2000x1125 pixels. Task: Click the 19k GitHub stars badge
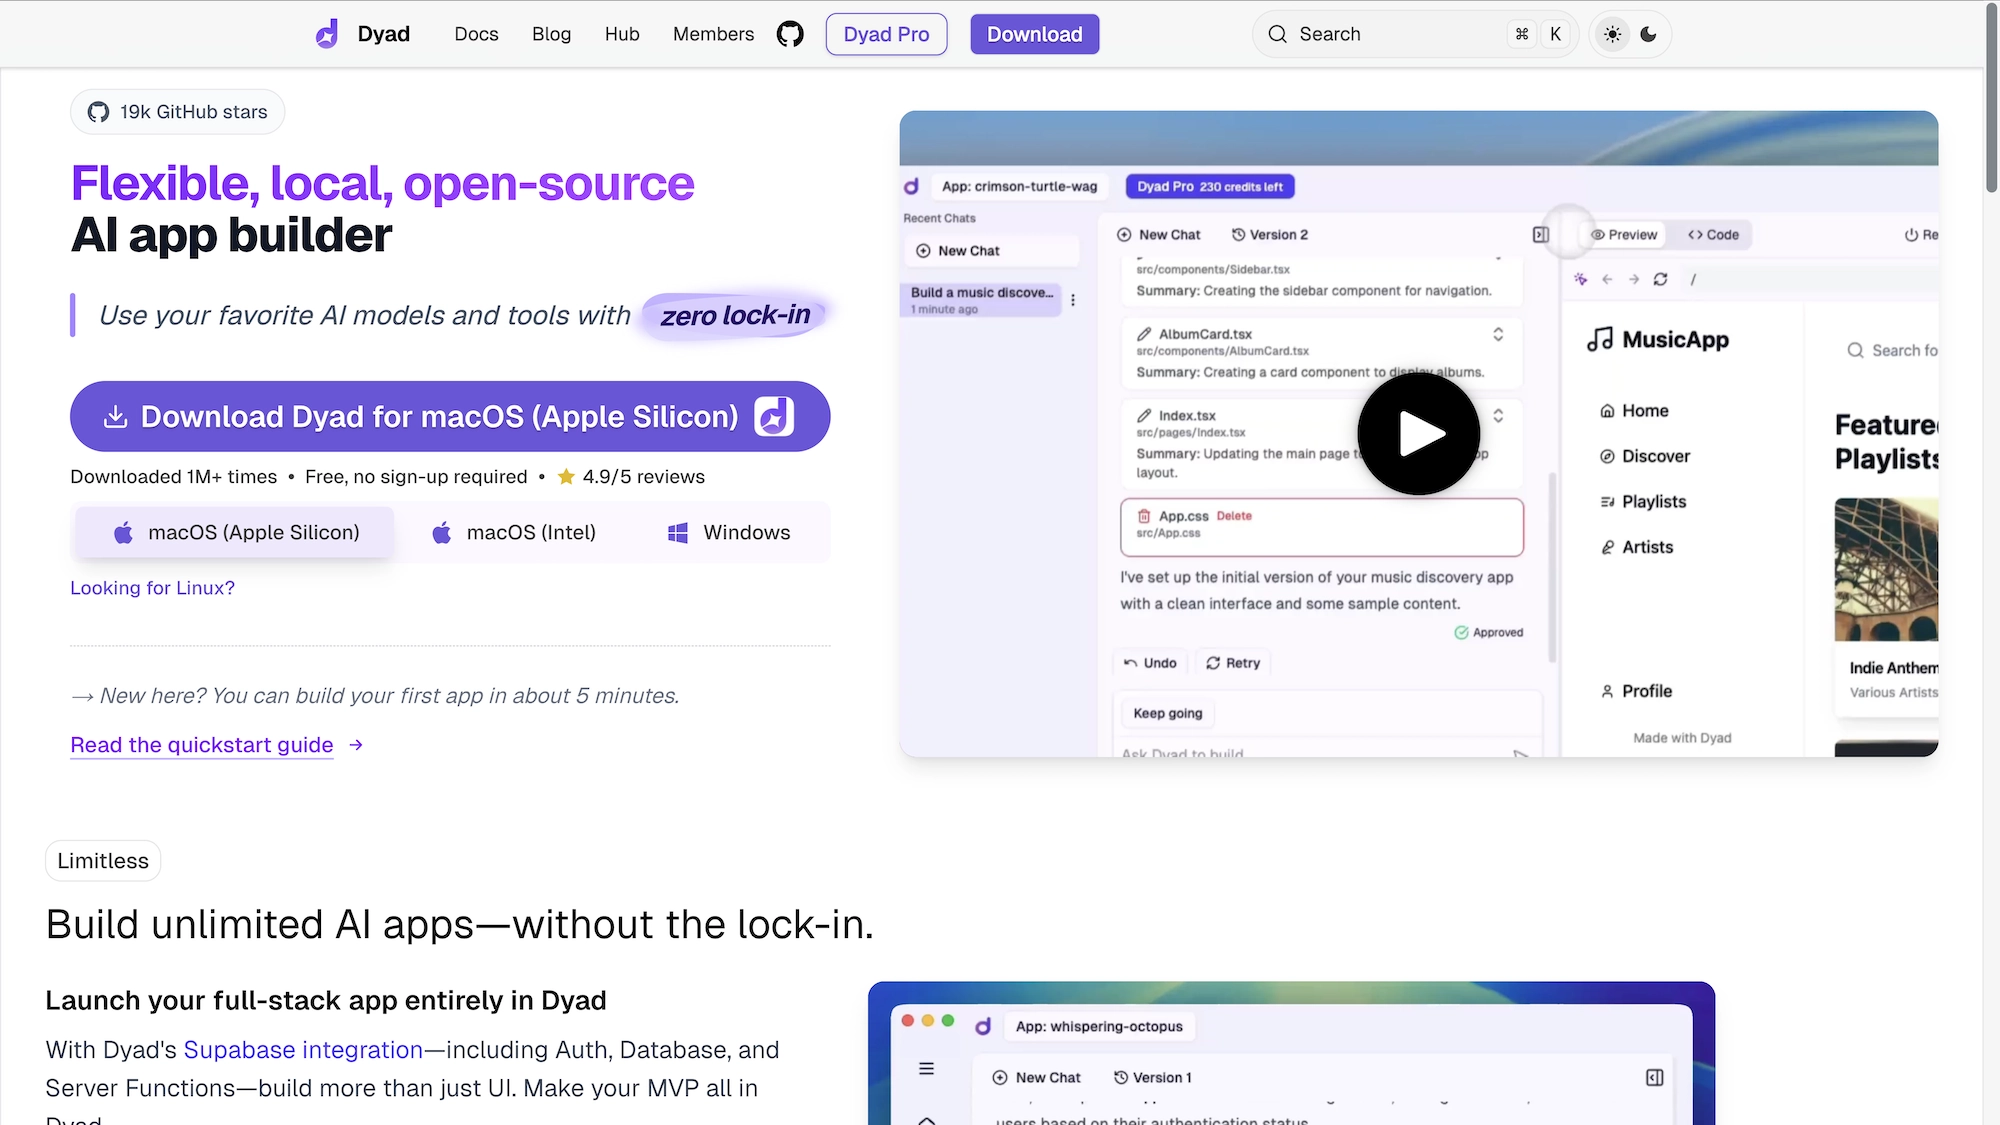coord(178,112)
